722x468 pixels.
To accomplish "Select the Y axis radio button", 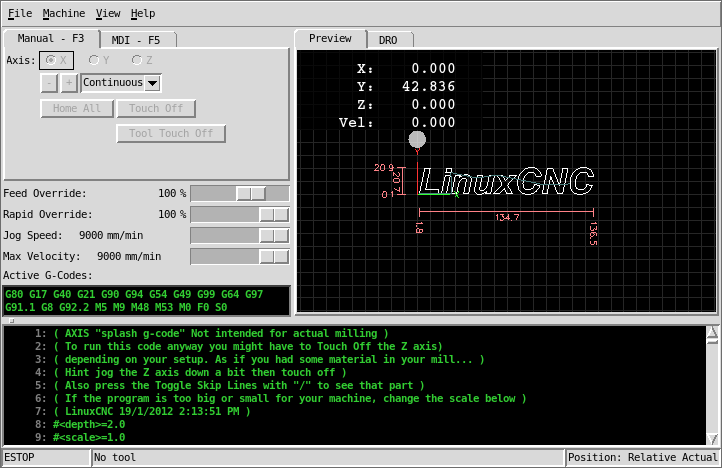I will 99,60.
